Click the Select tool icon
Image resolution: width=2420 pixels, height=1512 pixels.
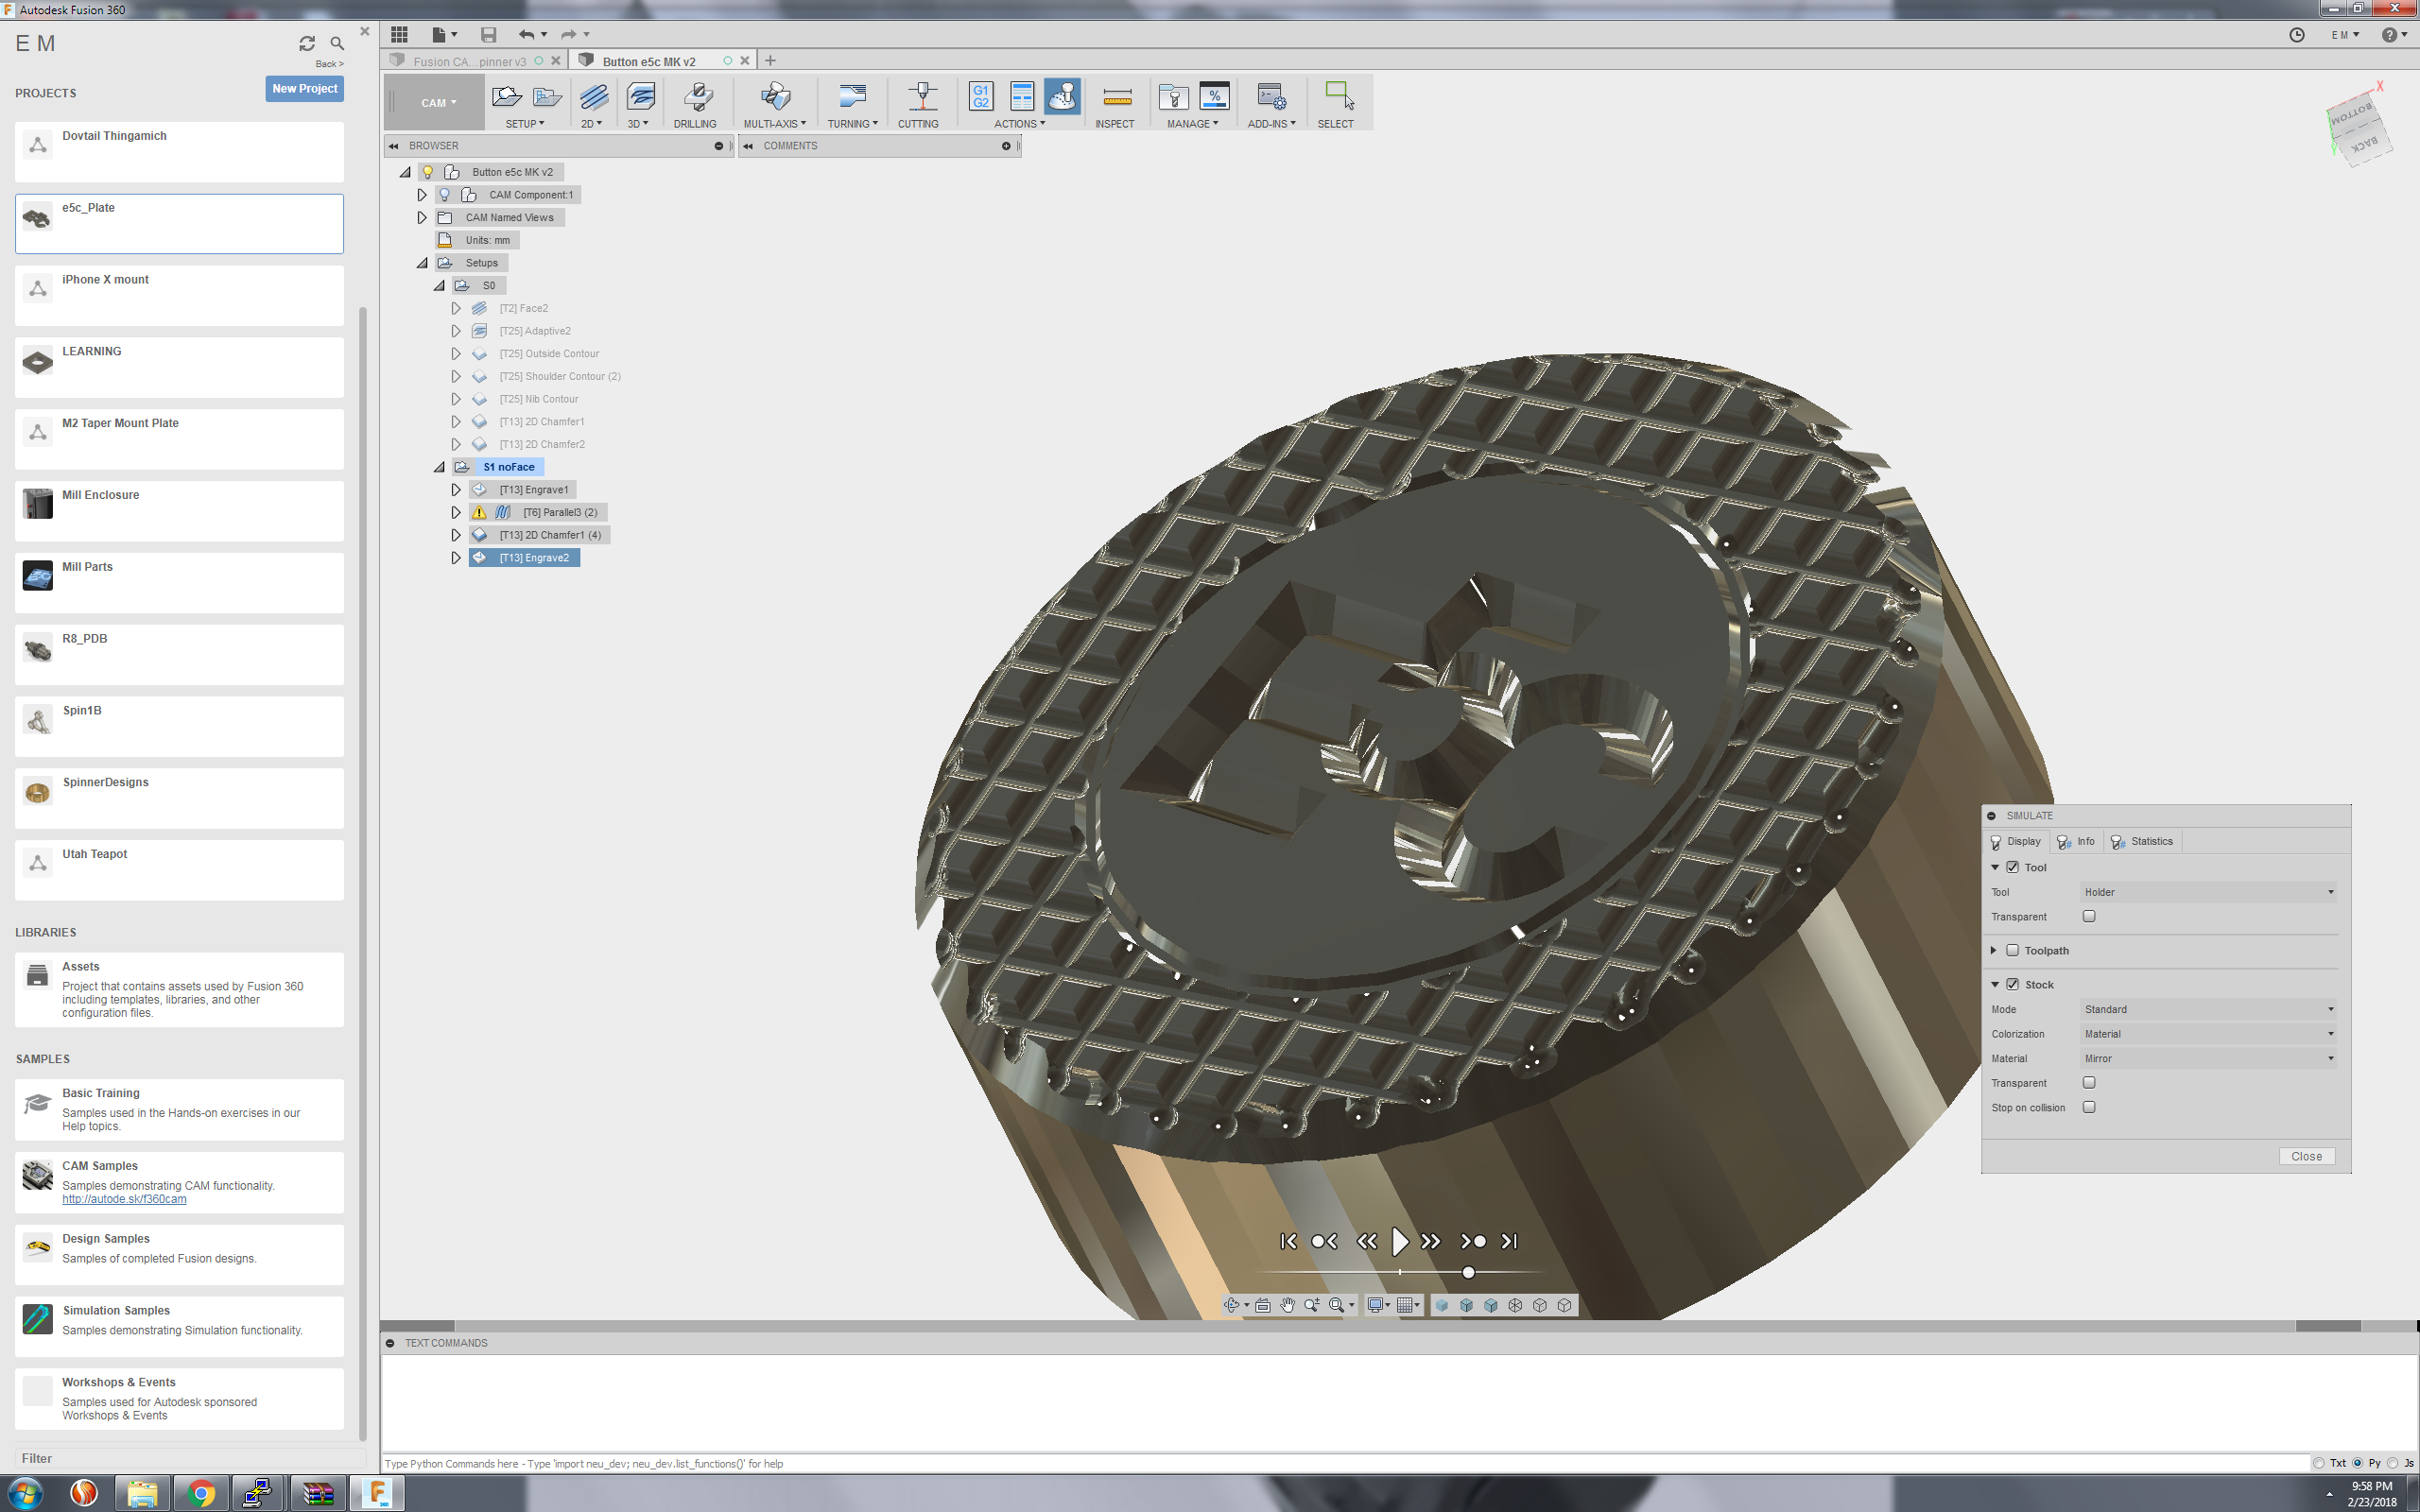pos(1338,96)
